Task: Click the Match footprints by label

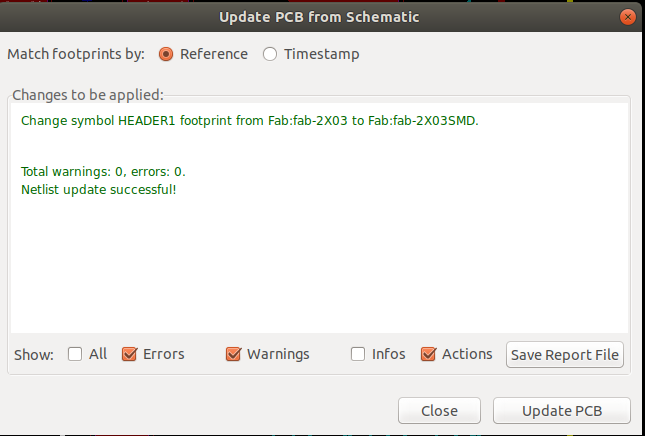Action: coord(76,54)
